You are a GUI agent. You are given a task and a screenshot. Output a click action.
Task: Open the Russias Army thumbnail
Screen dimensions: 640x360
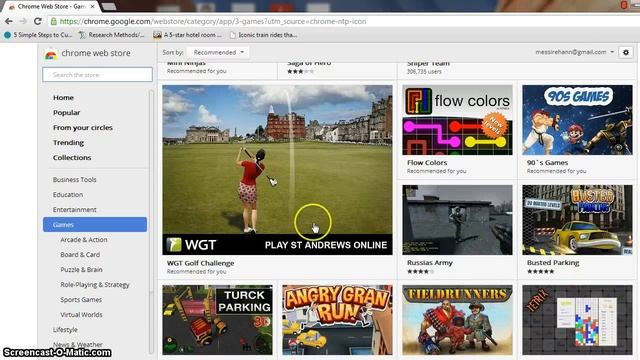457,220
